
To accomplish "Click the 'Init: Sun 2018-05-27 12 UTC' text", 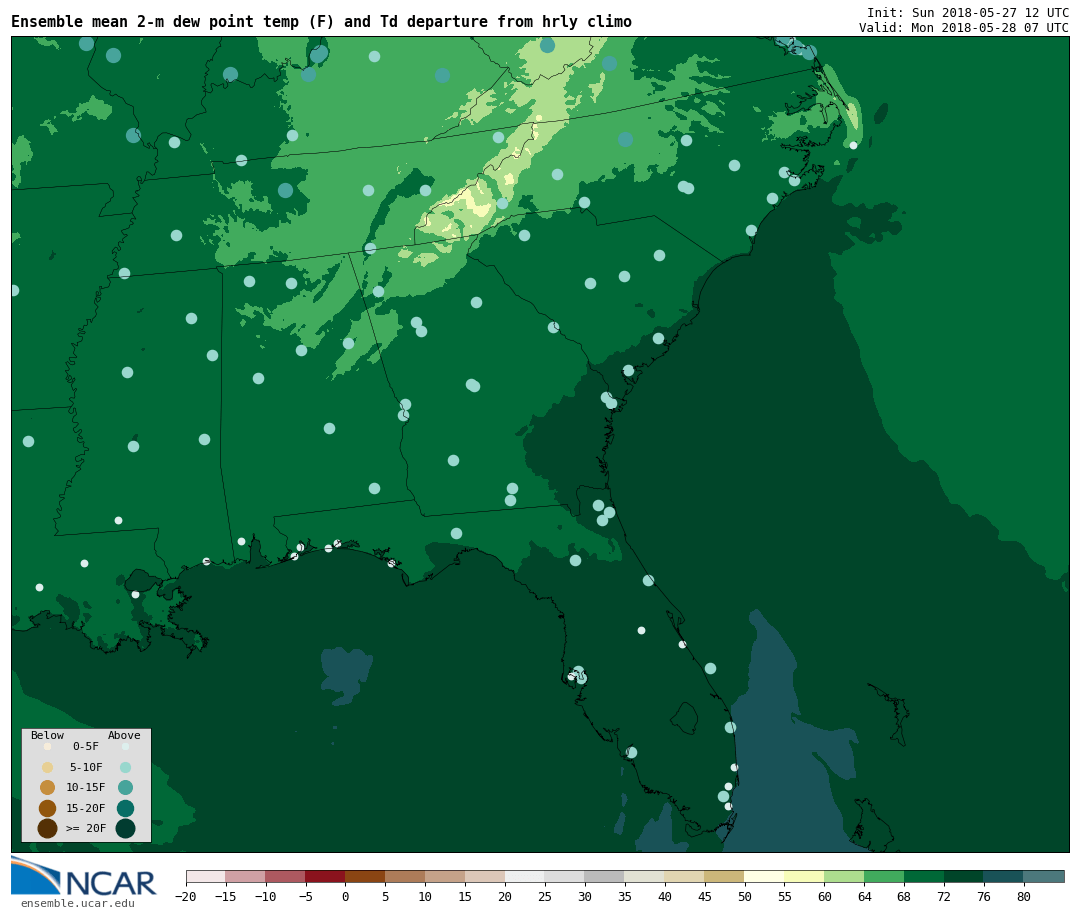I will coord(968,12).
